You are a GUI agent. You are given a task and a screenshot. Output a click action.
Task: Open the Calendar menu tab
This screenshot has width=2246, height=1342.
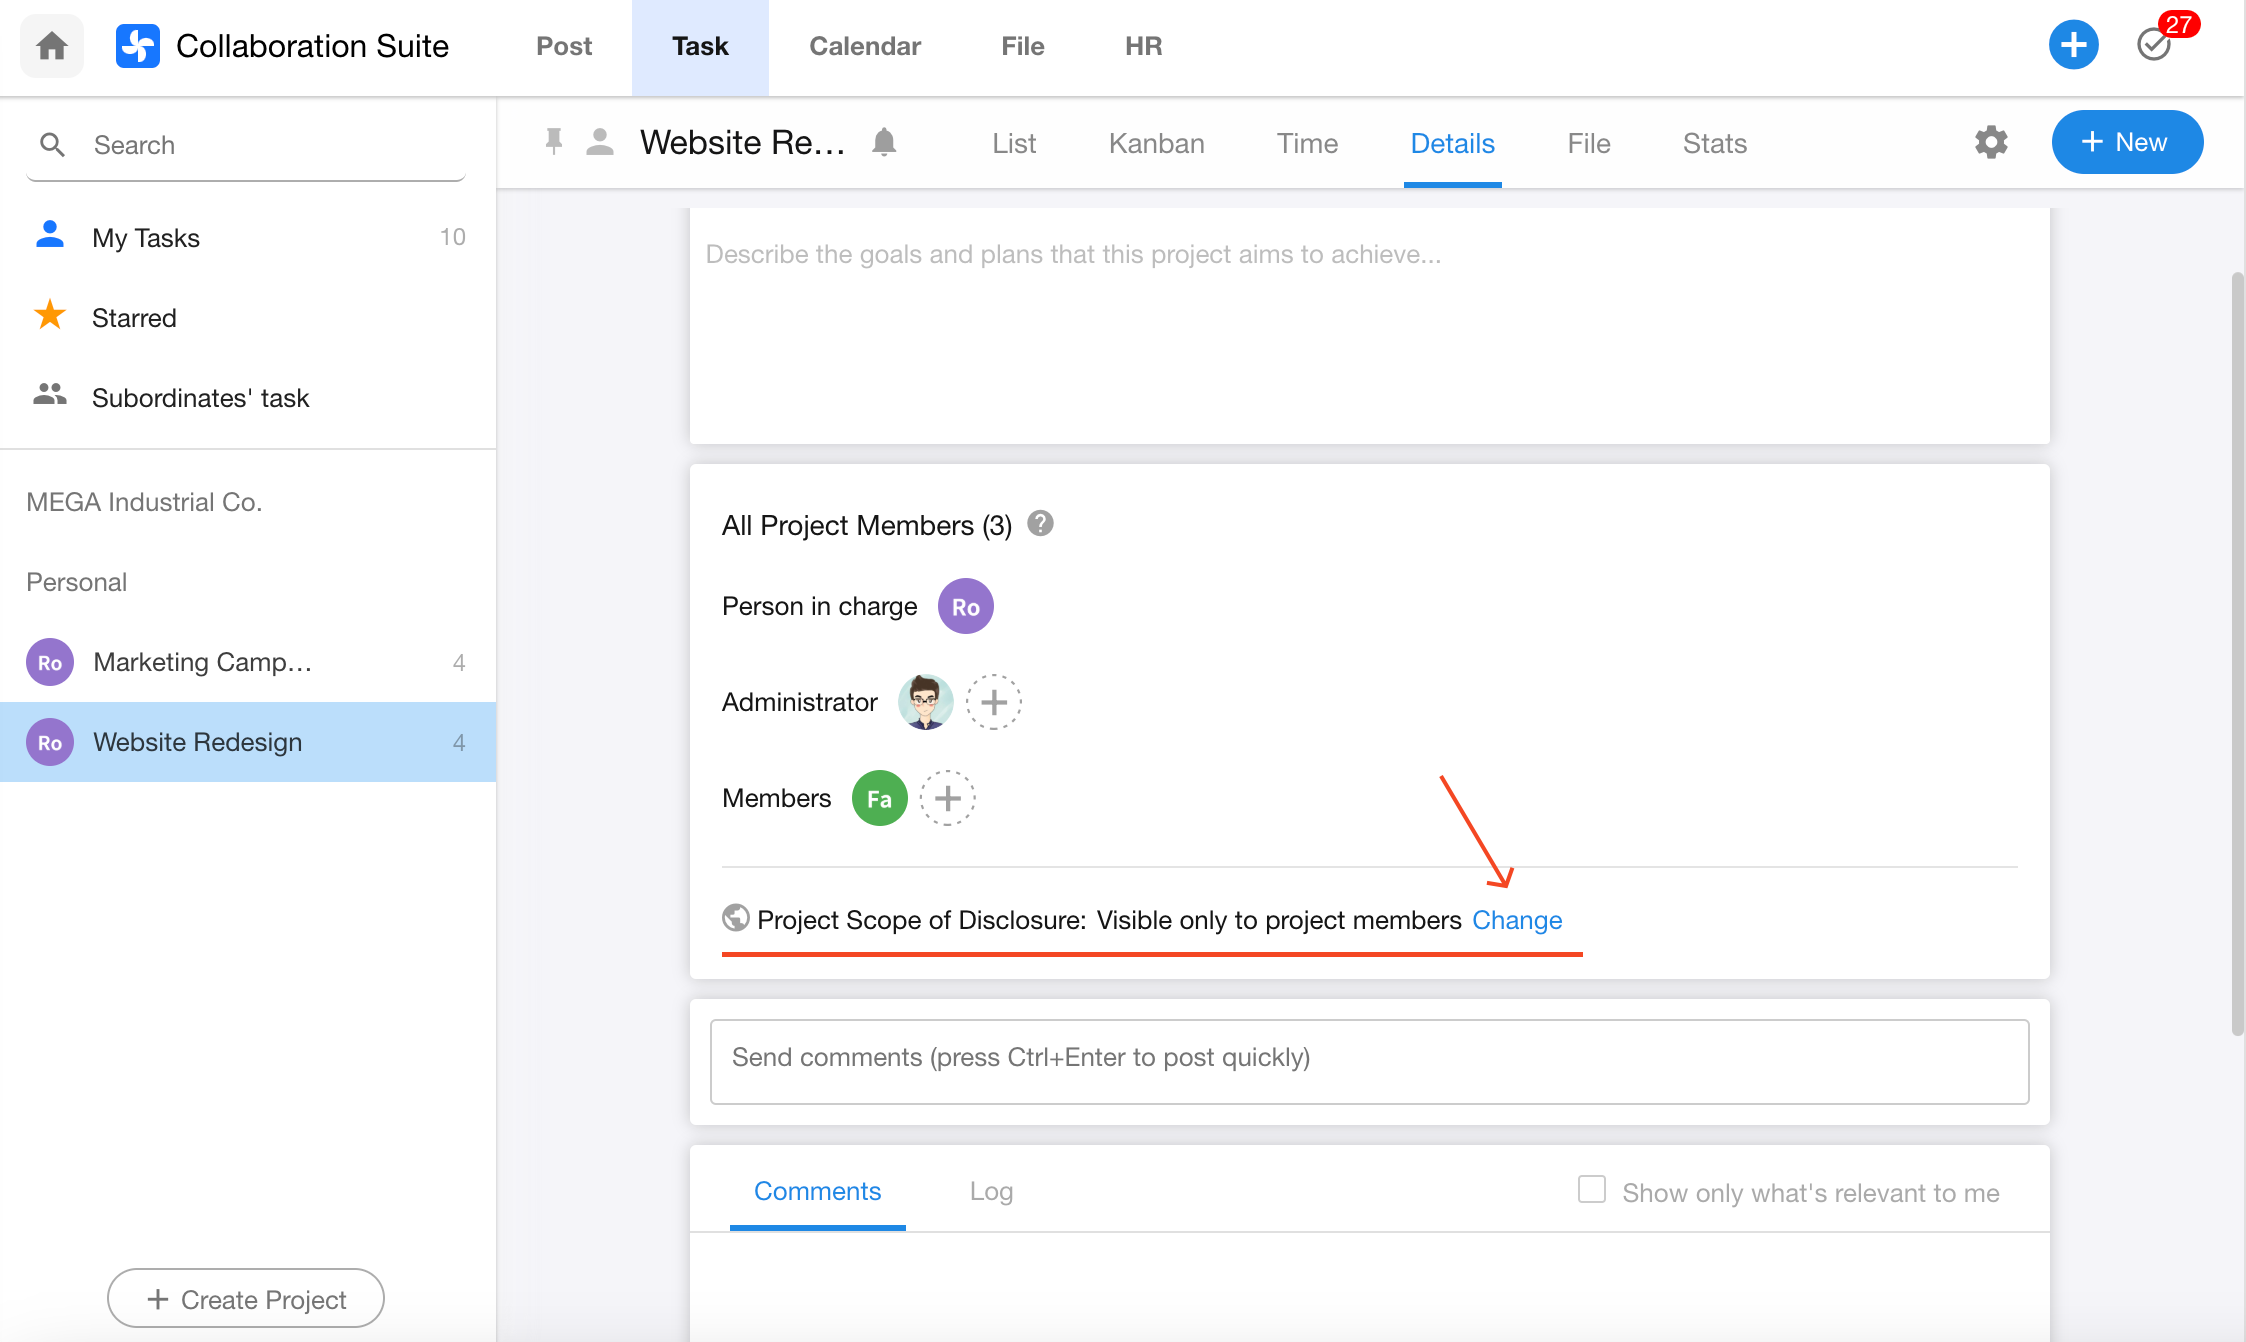click(x=864, y=46)
